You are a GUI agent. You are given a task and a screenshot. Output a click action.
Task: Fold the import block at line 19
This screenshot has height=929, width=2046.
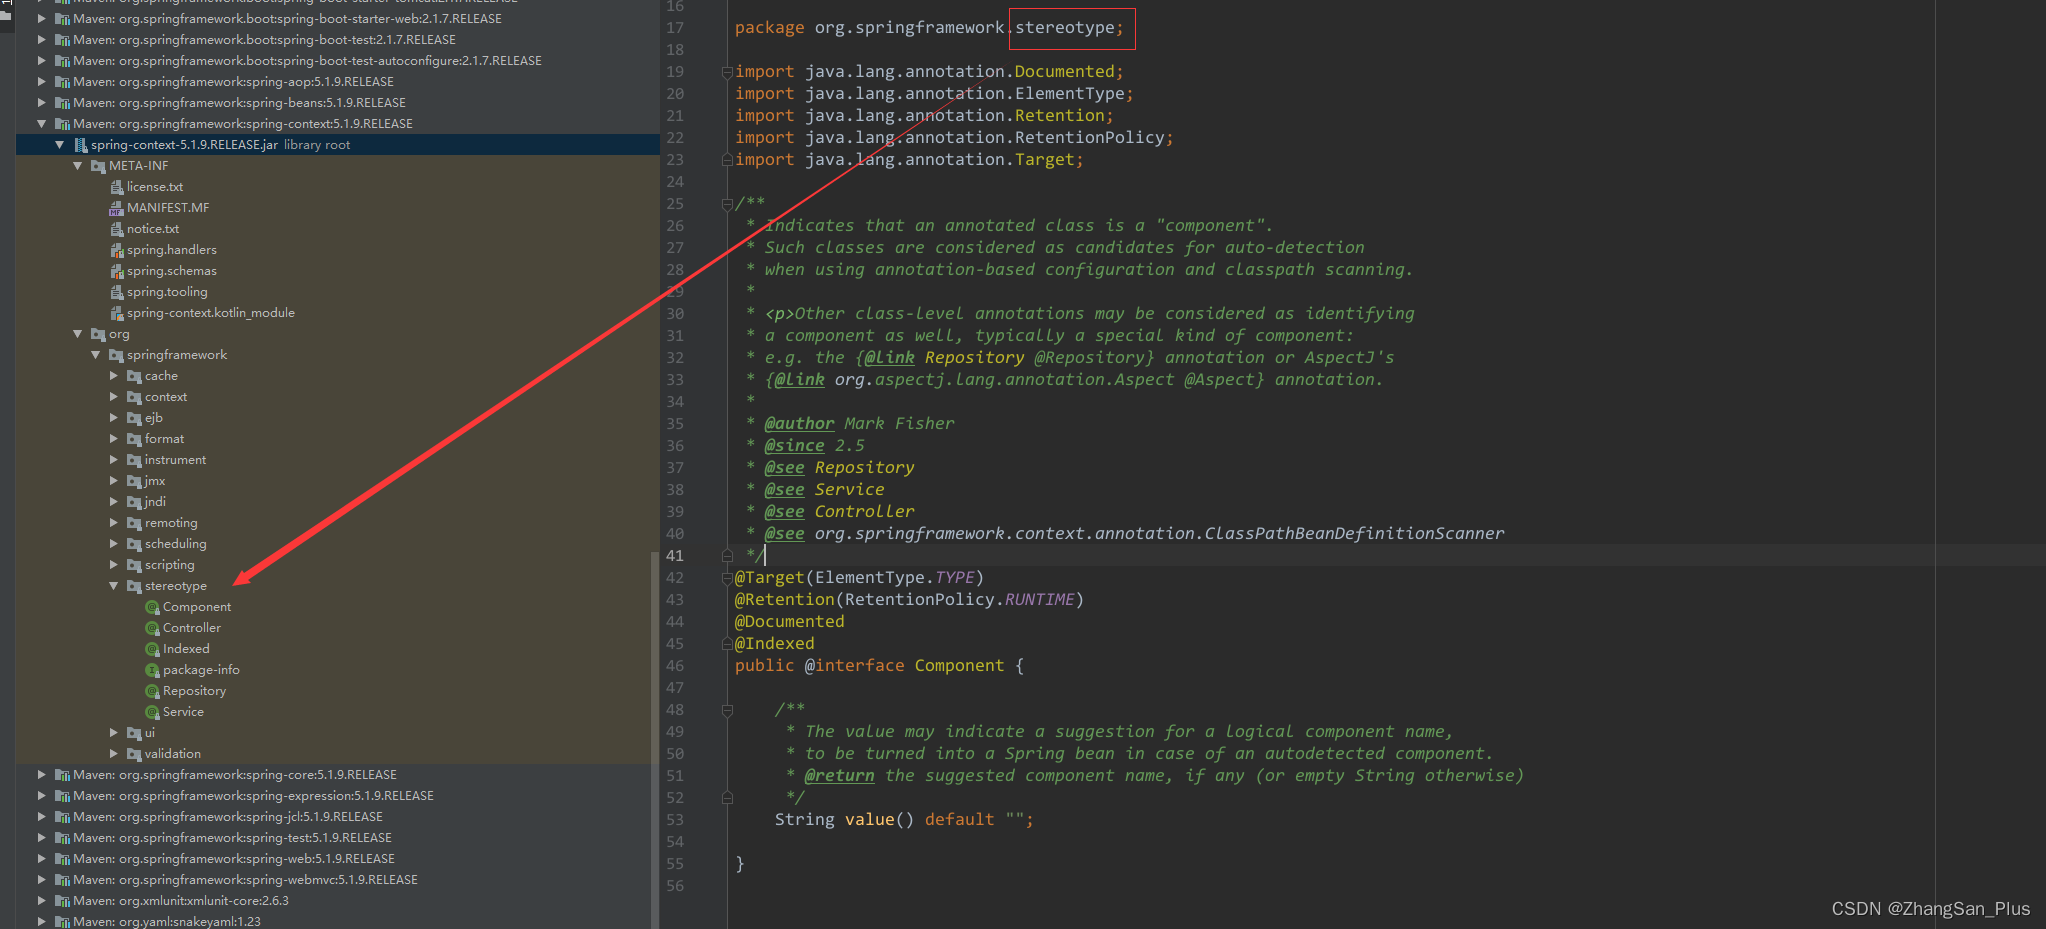[727, 72]
